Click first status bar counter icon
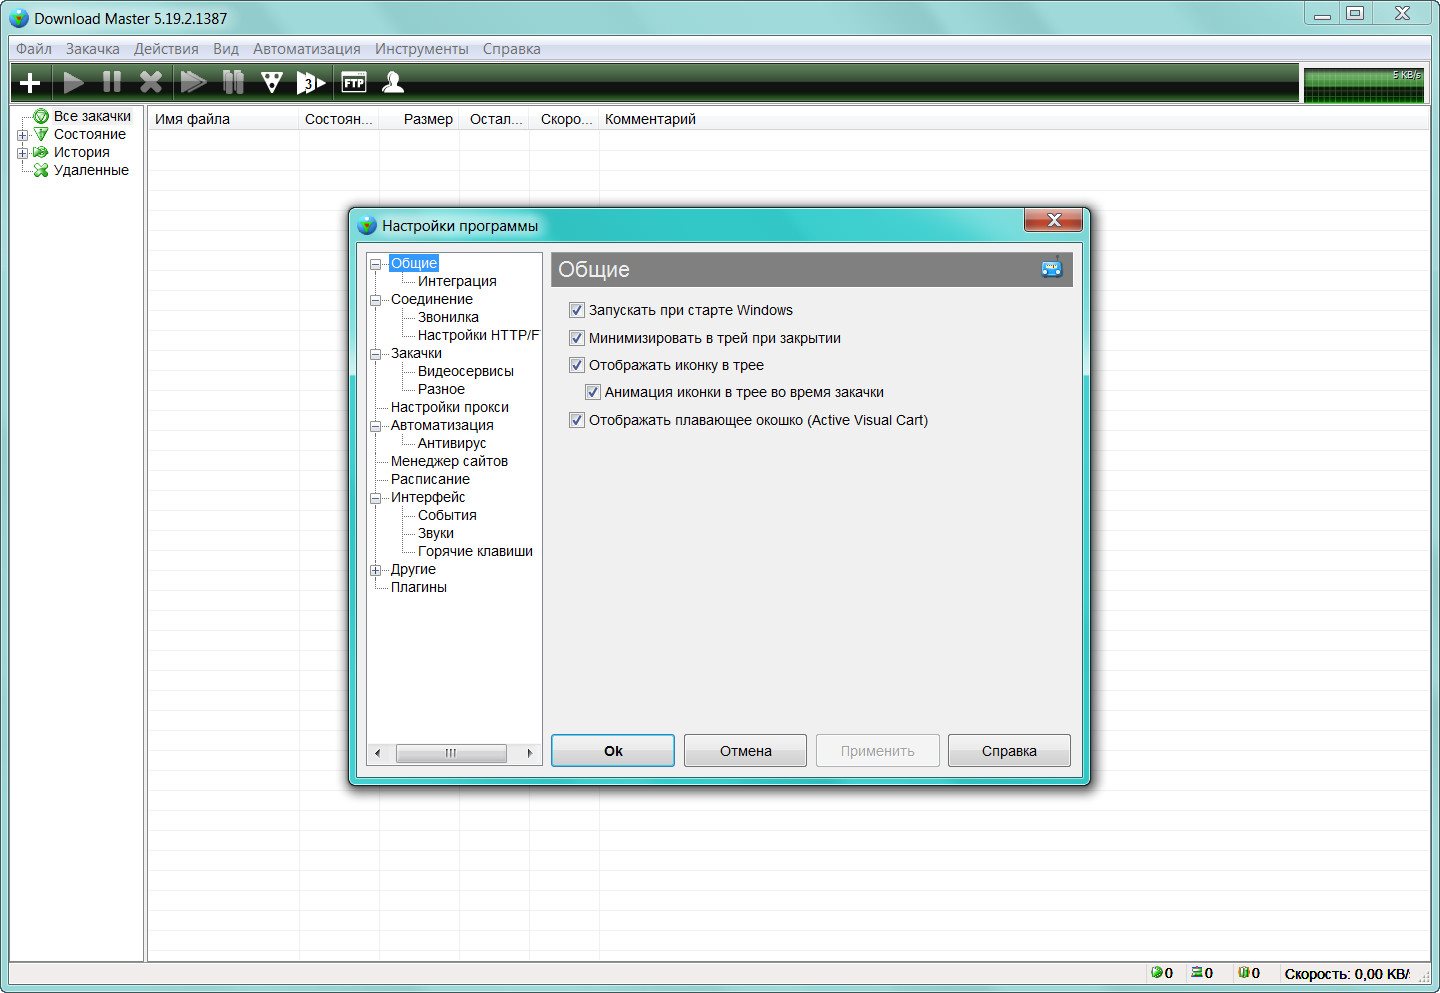 click(1156, 972)
